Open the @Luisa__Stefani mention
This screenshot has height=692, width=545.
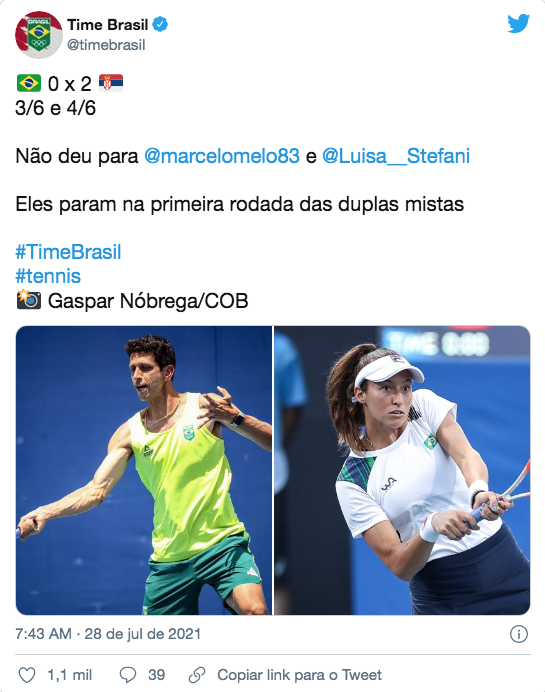396,156
